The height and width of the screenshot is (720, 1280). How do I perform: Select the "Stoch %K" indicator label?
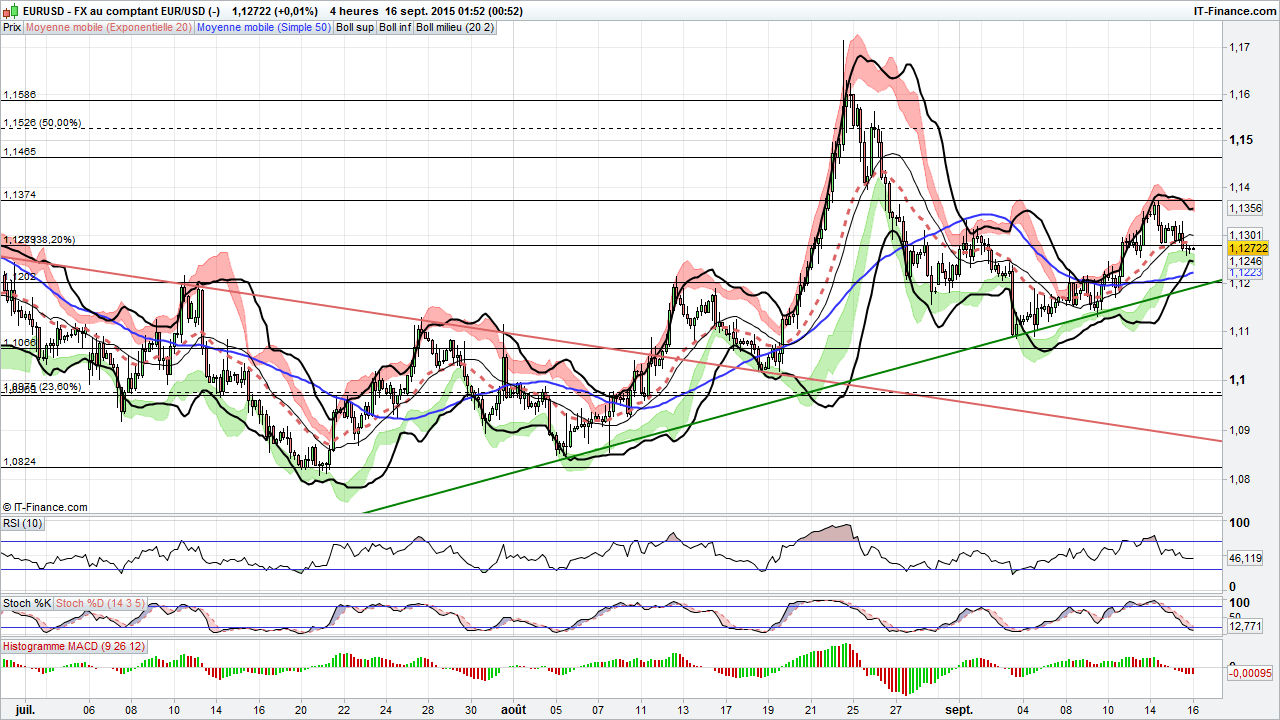[26, 603]
